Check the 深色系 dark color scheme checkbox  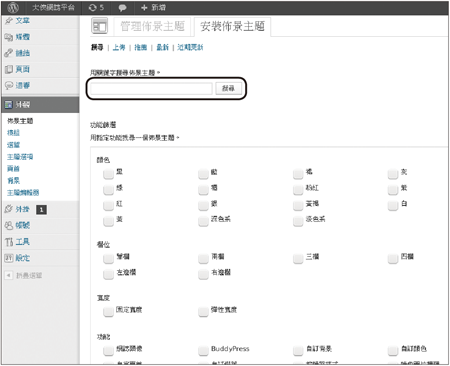click(203, 221)
